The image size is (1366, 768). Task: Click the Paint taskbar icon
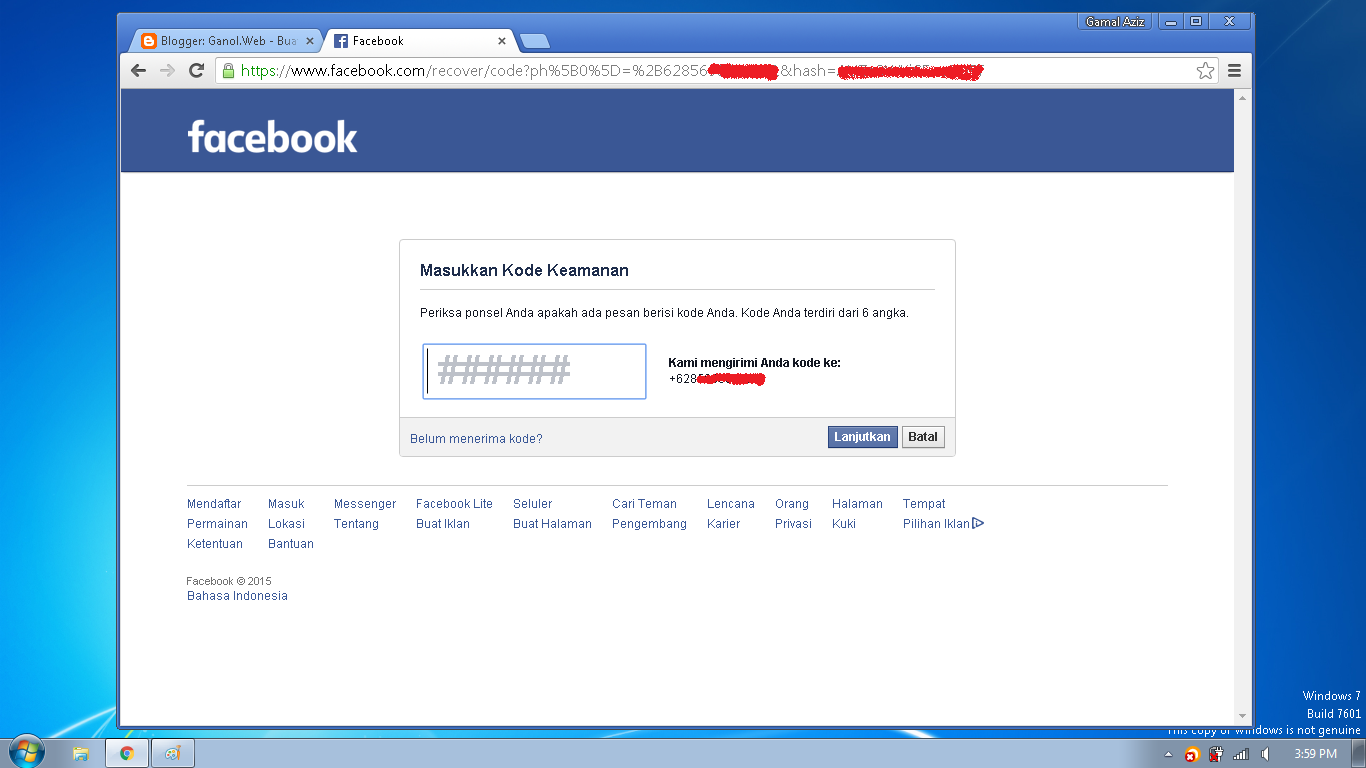[x=173, y=754]
